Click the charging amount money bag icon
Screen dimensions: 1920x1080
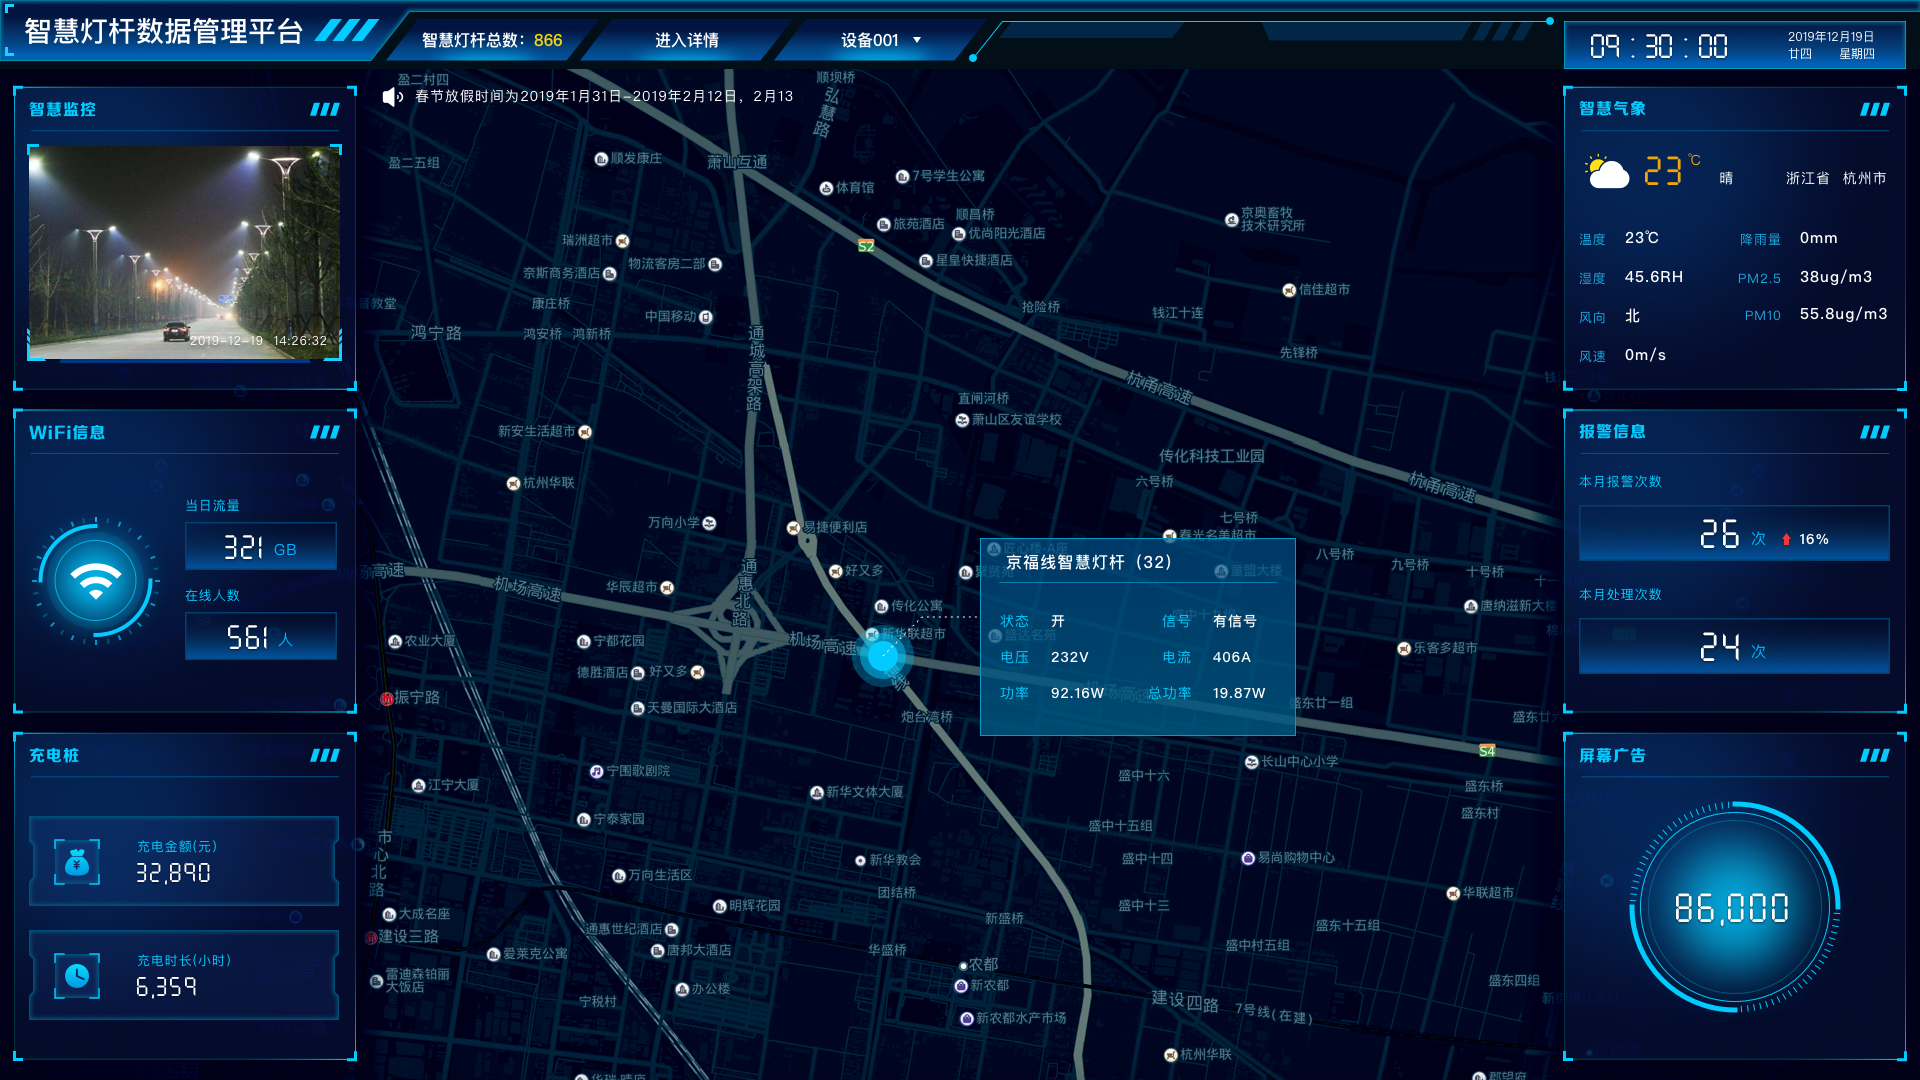pyautogui.click(x=77, y=862)
